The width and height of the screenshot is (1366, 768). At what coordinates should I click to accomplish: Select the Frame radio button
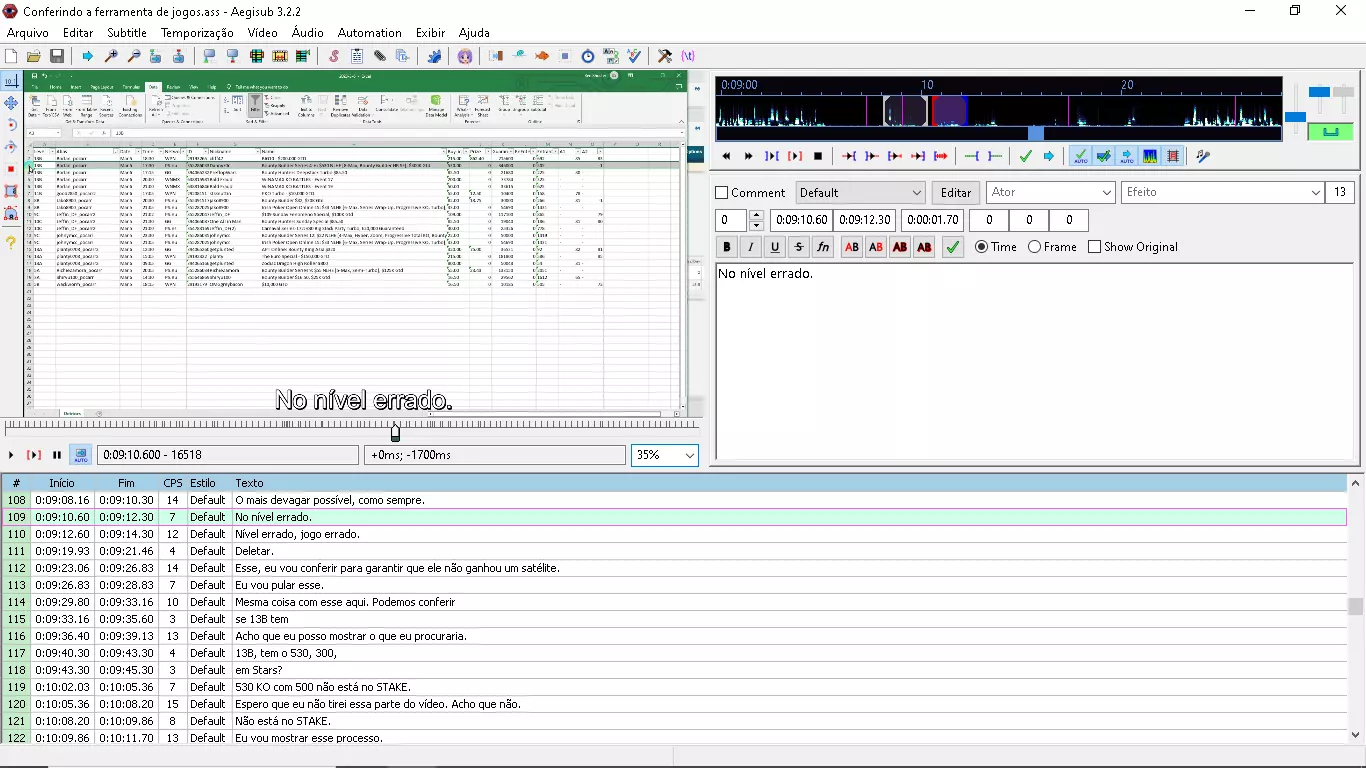tap(1034, 247)
